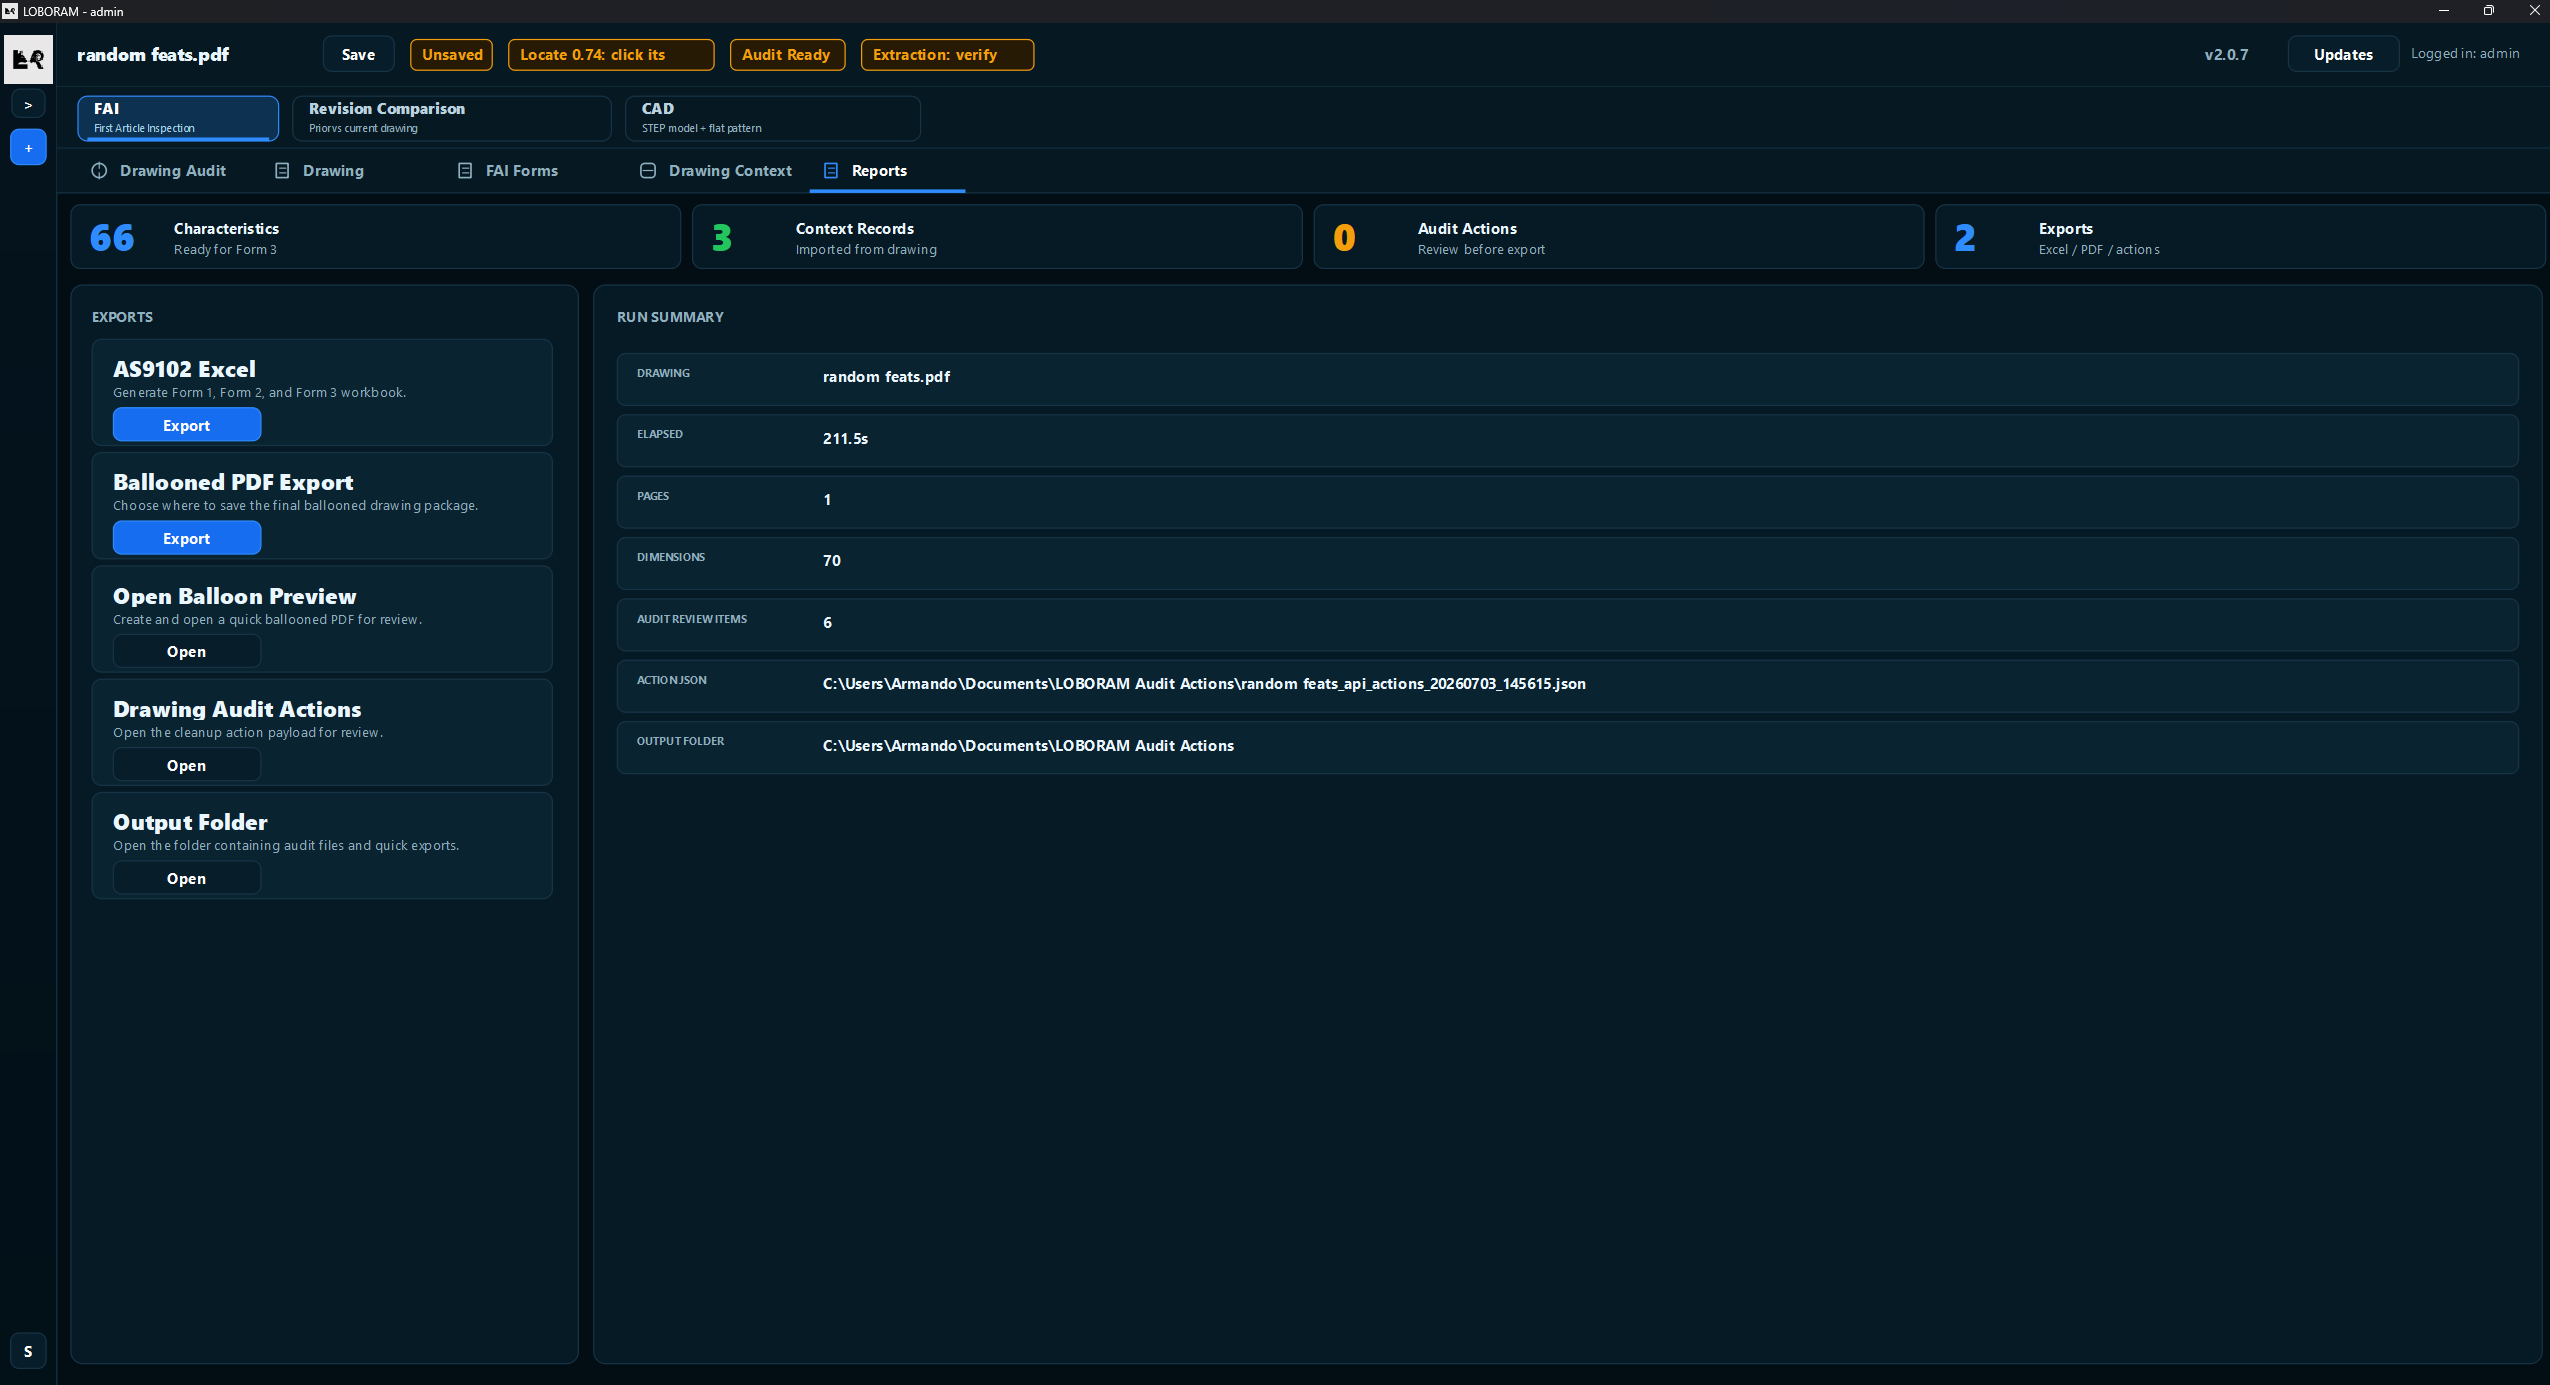This screenshot has height=1385, width=2550.
Task: Expand the sidebar with the arrow button
Action: point(28,105)
